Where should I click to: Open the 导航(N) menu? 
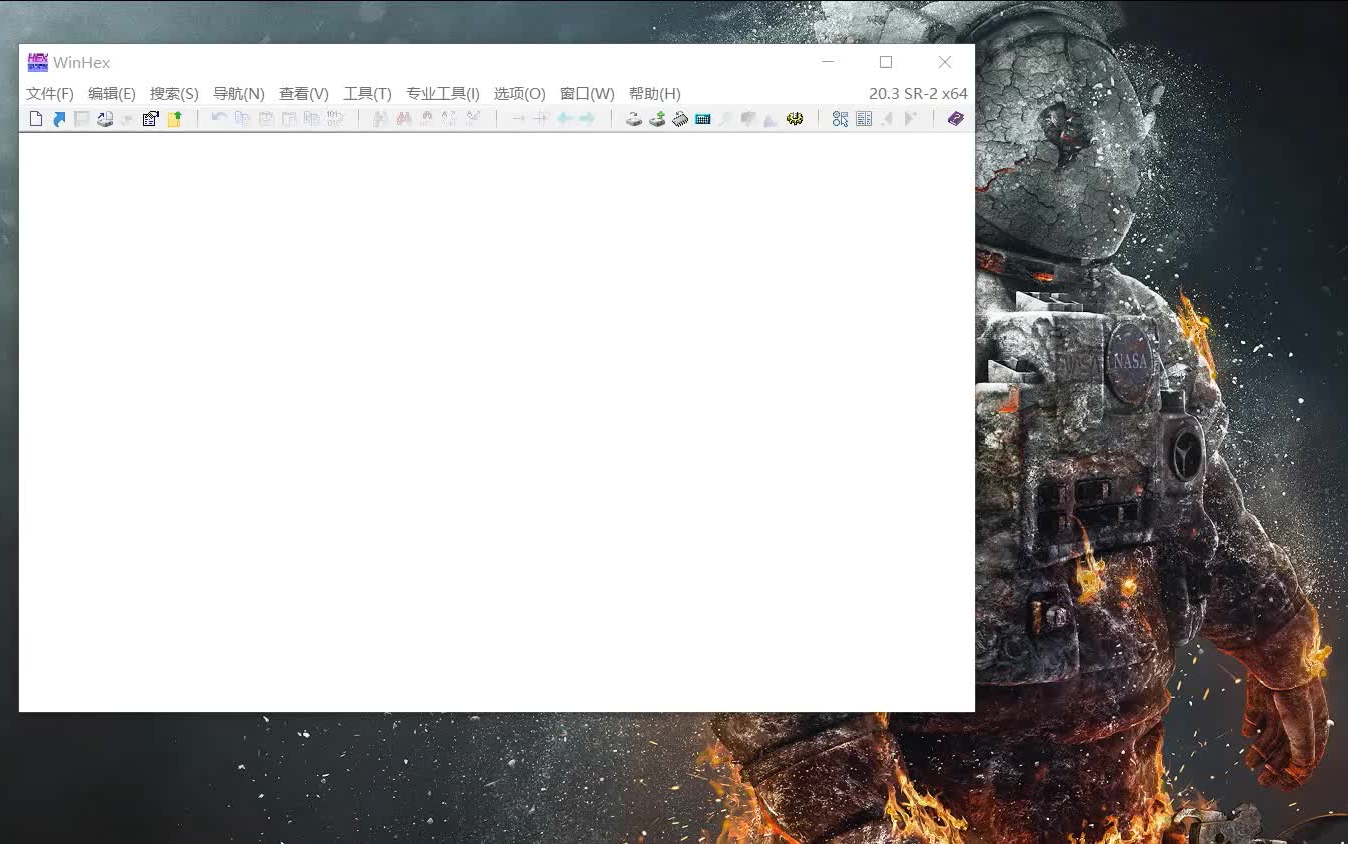click(x=239, y=94)
